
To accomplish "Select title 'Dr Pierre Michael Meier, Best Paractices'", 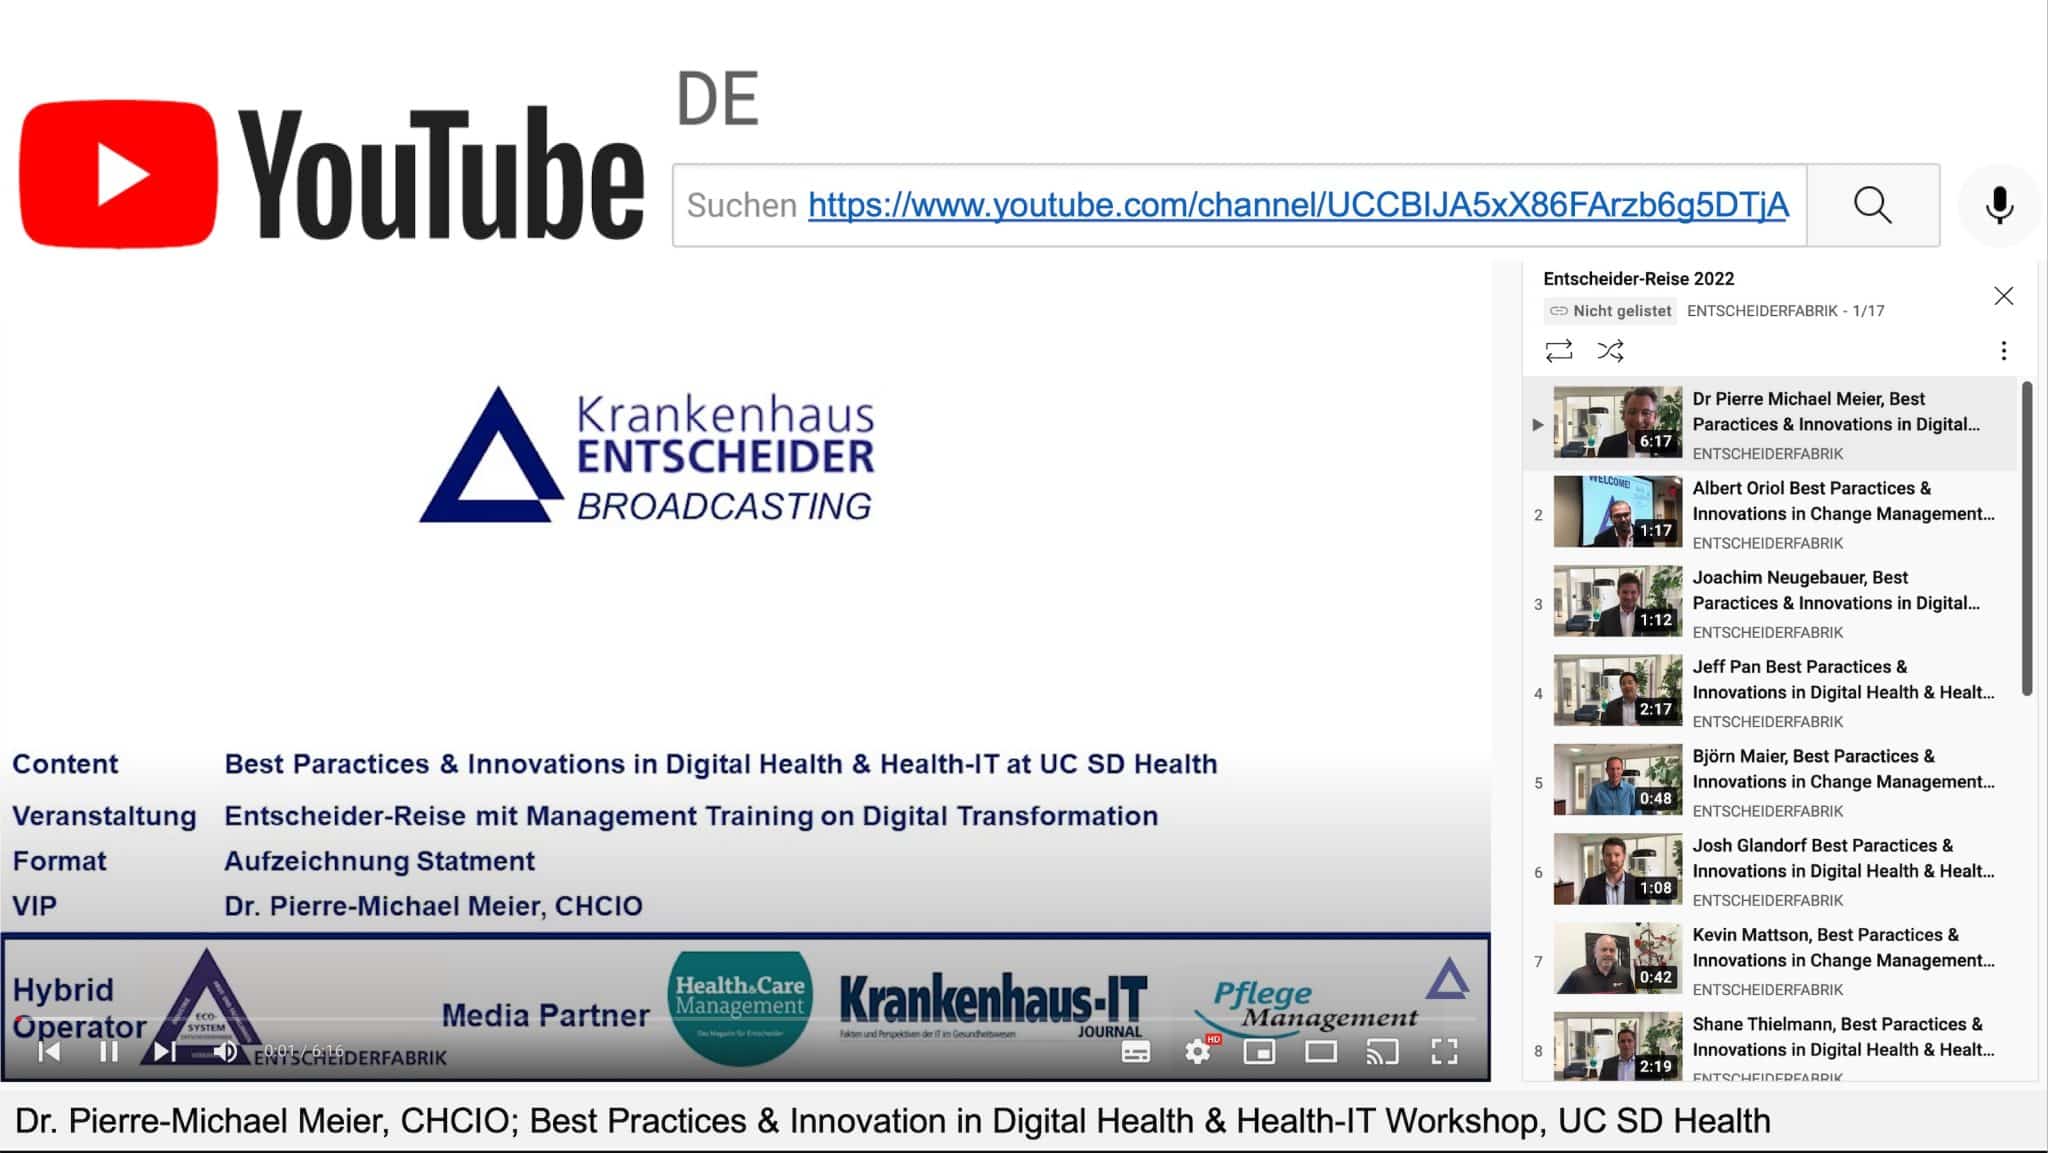I will (1836, 411).
